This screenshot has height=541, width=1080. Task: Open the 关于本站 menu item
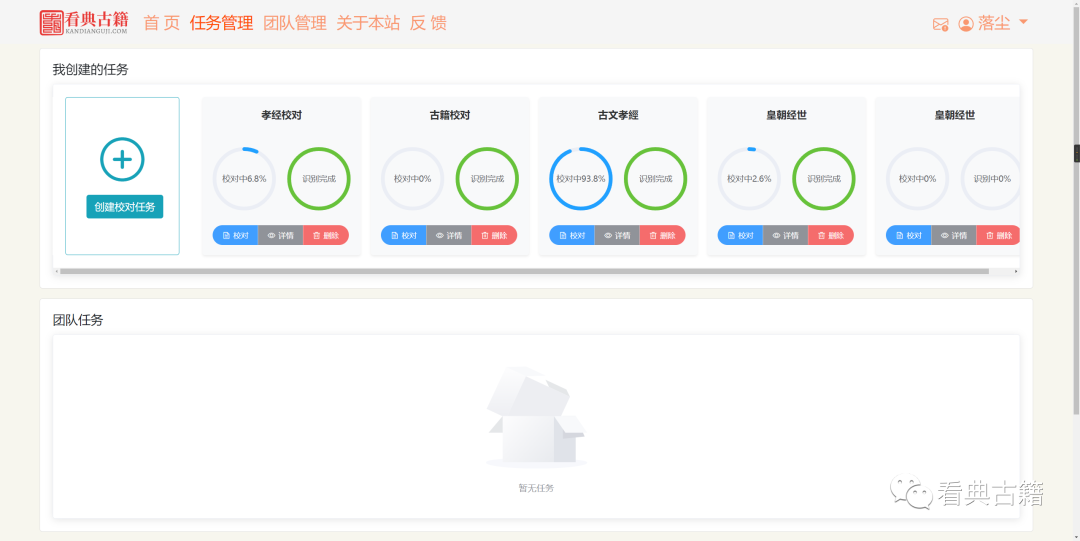coord(368,23)
